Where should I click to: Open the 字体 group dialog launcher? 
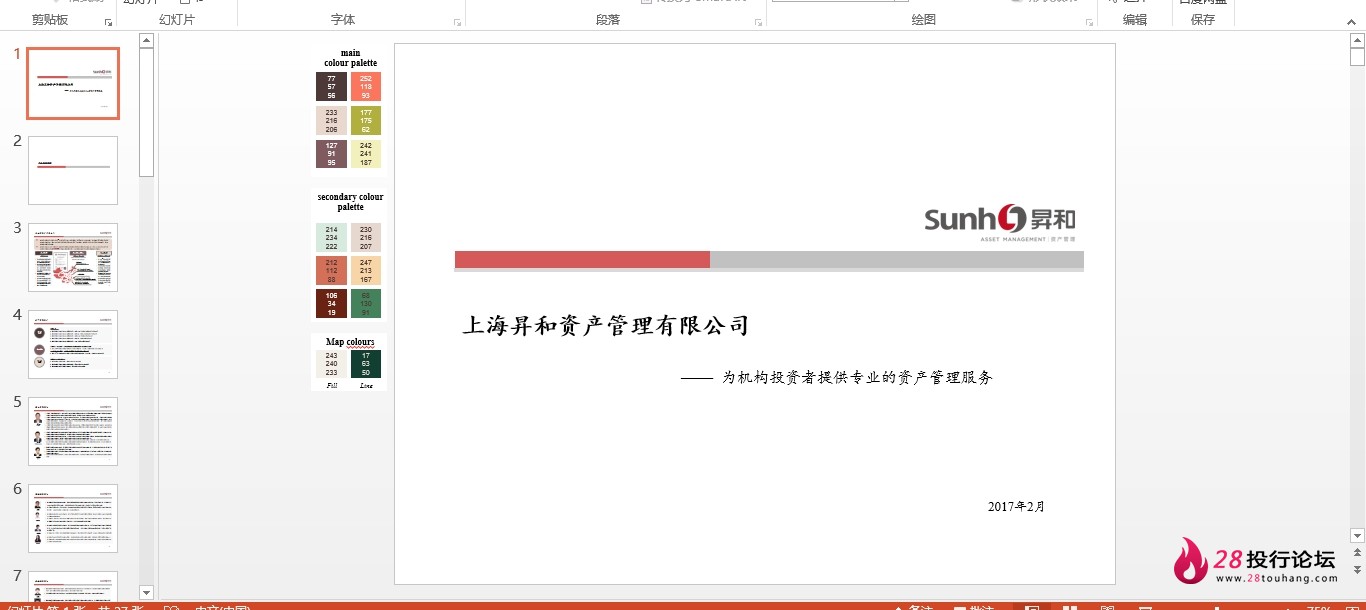458,22
